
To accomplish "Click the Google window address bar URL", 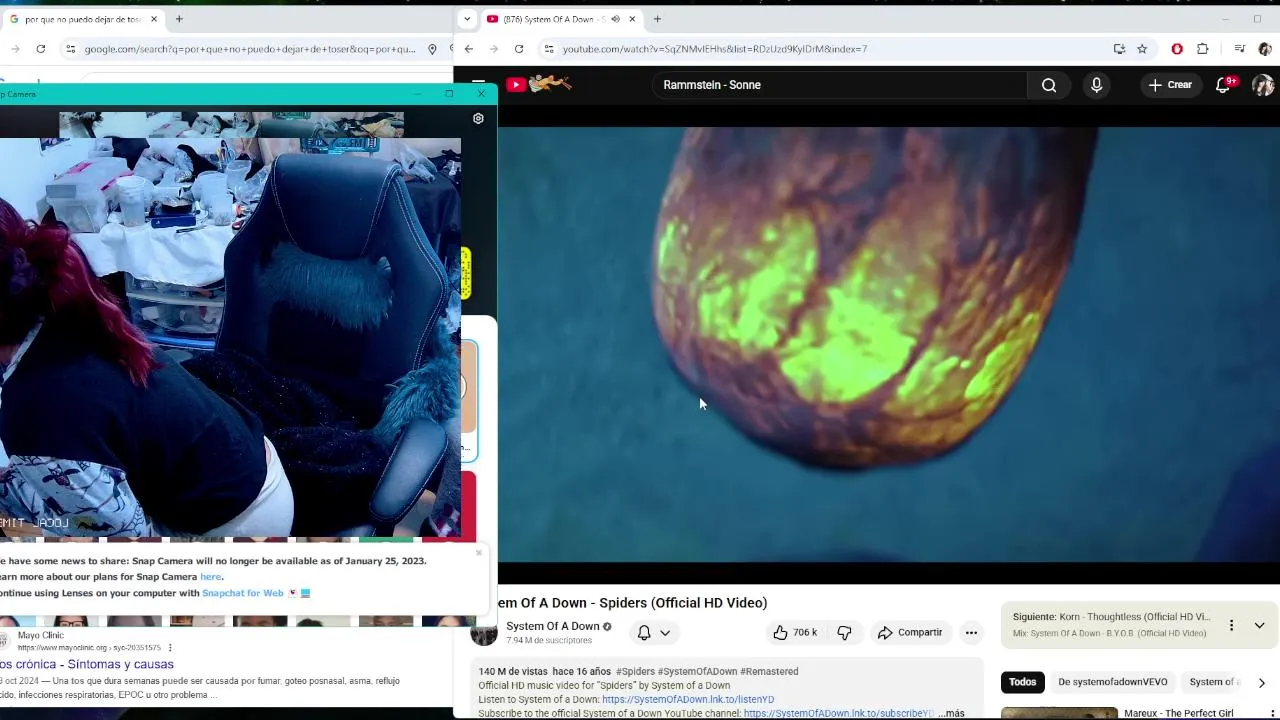I will [250, 49].
